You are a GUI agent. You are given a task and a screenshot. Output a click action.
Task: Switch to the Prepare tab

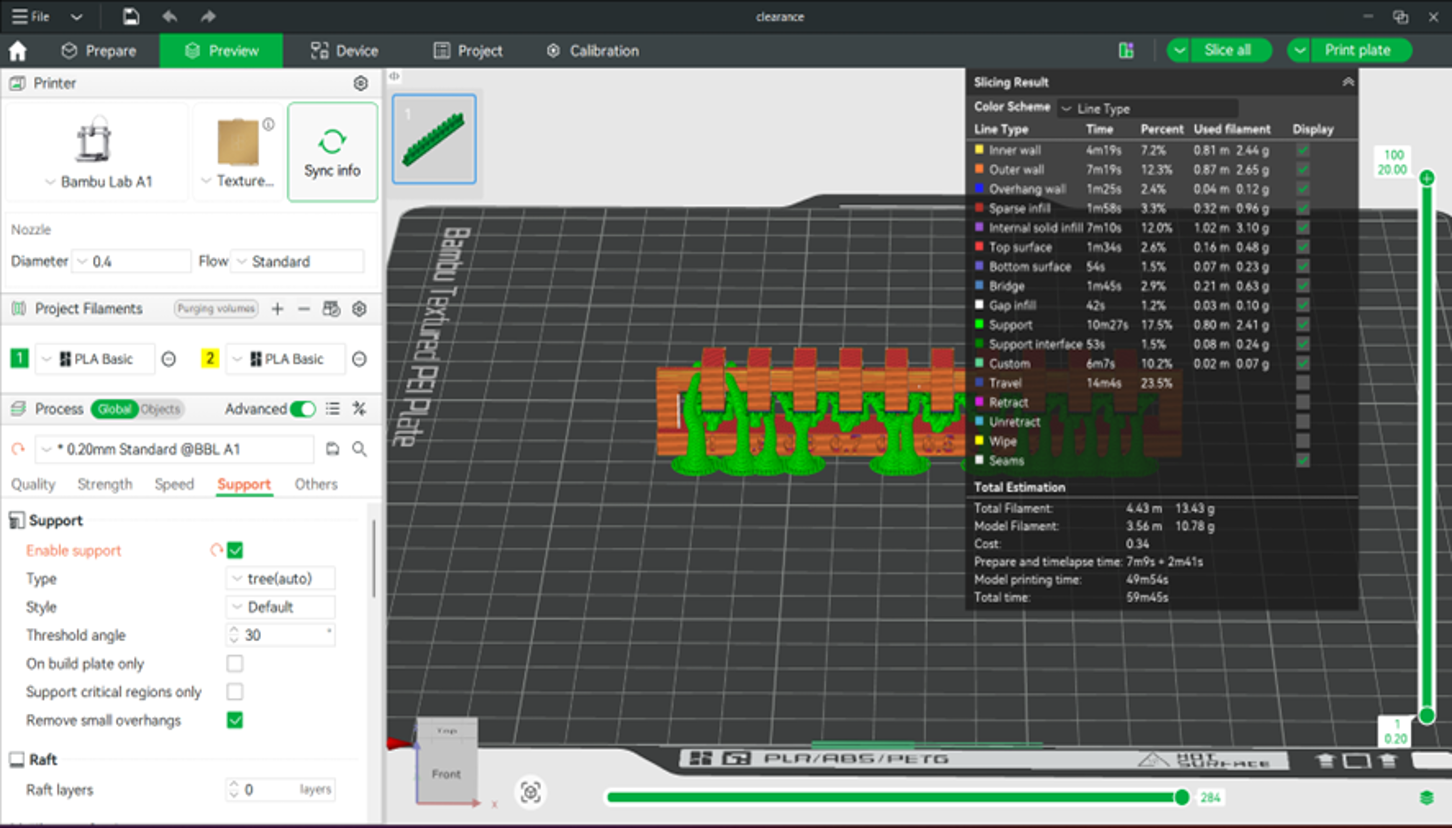pos(99,51)
